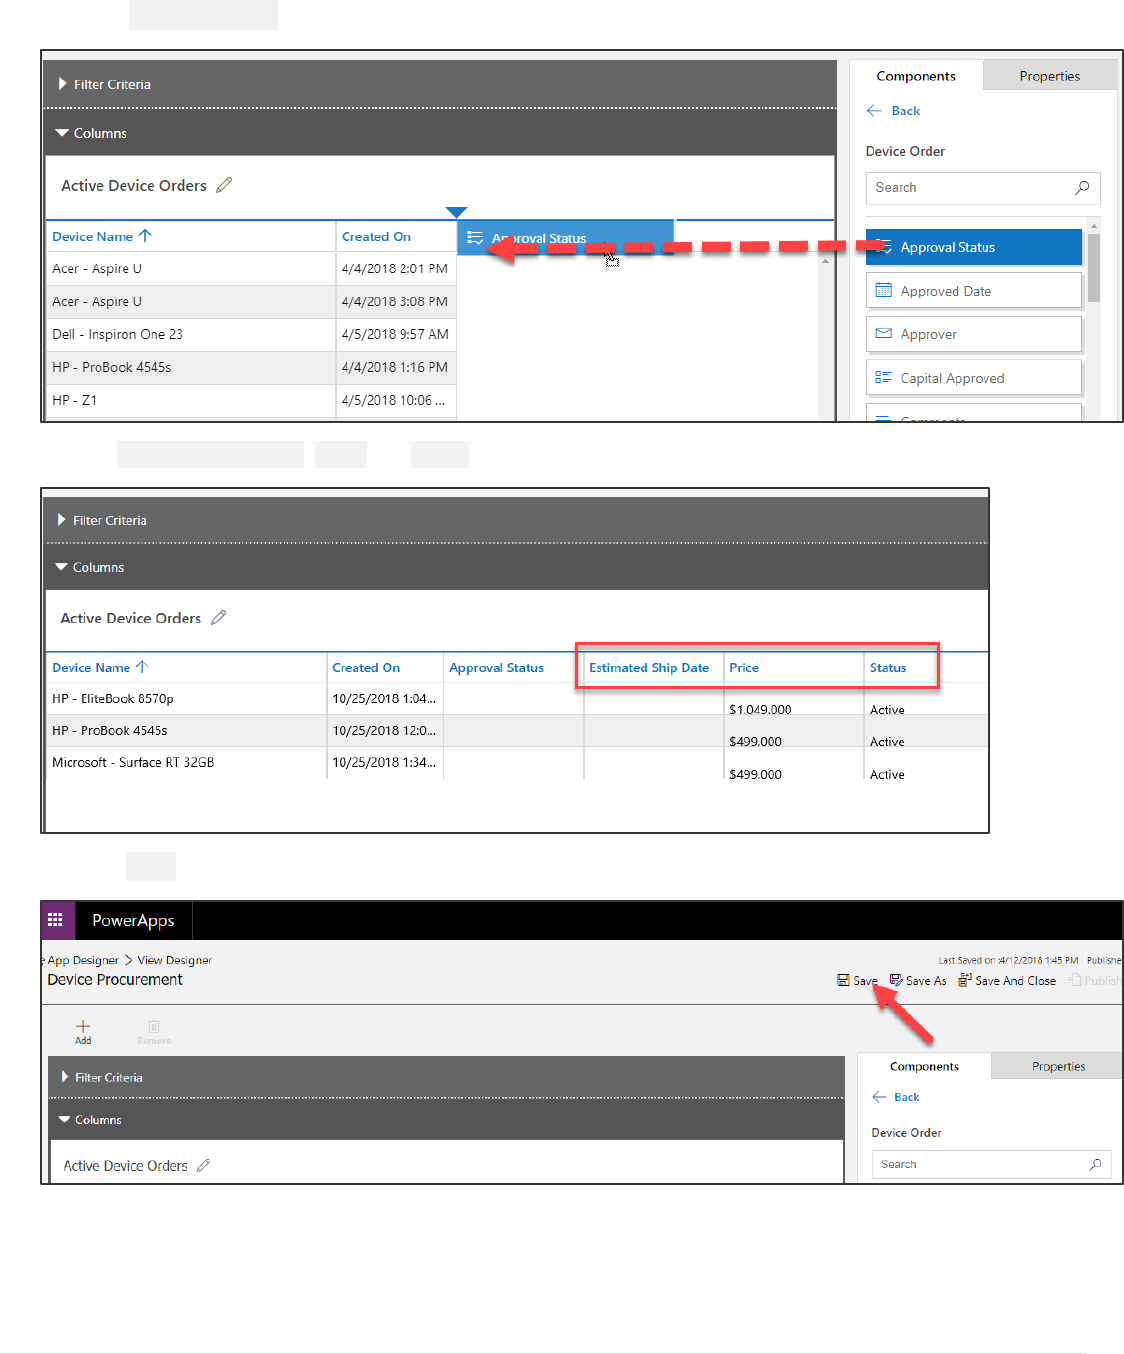Click '4/5/2018 9:57 AM' date cell
Viewport: 1124px width, 1354px height.
[395, 334]
